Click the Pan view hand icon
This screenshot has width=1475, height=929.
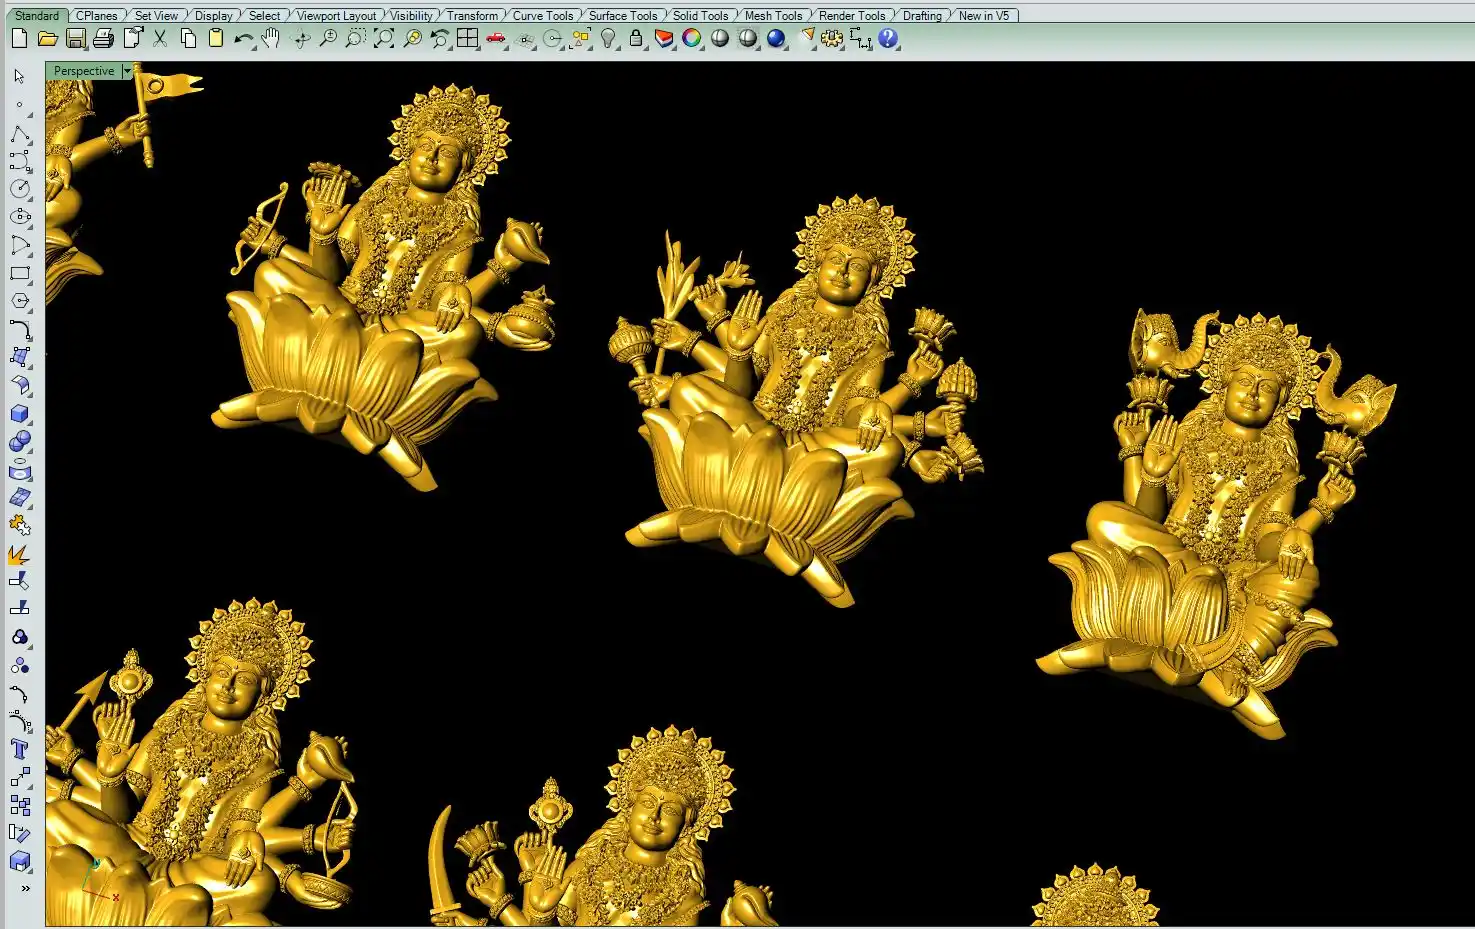(270, 39)
